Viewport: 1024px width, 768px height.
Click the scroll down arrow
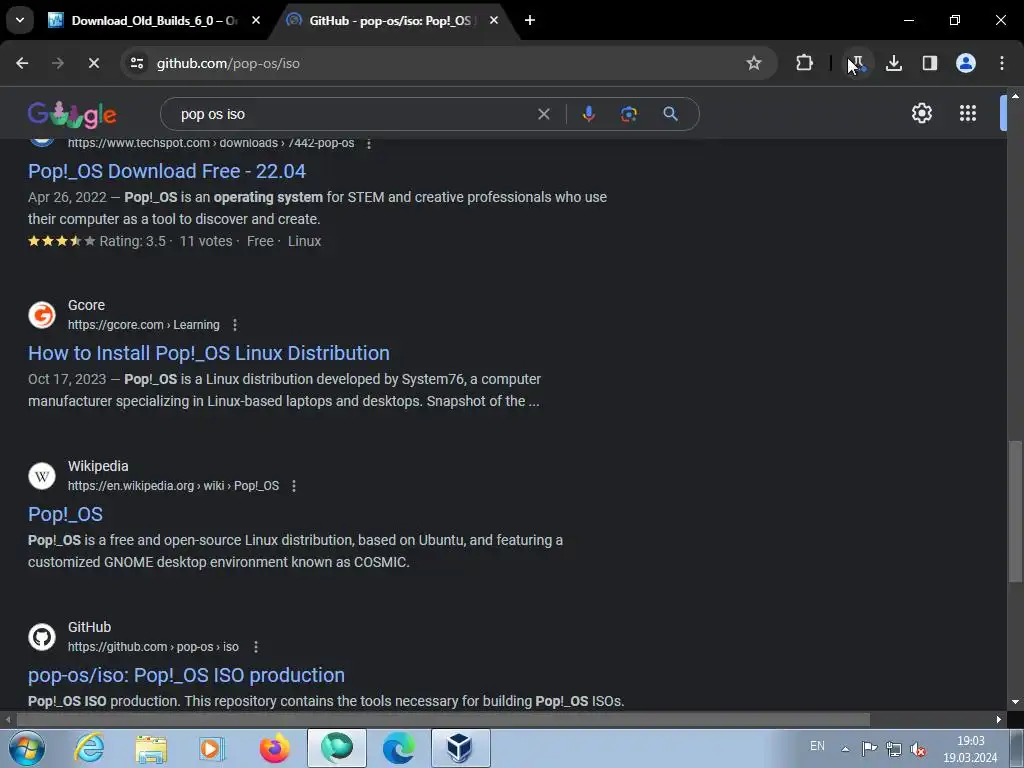point(1015,702)
